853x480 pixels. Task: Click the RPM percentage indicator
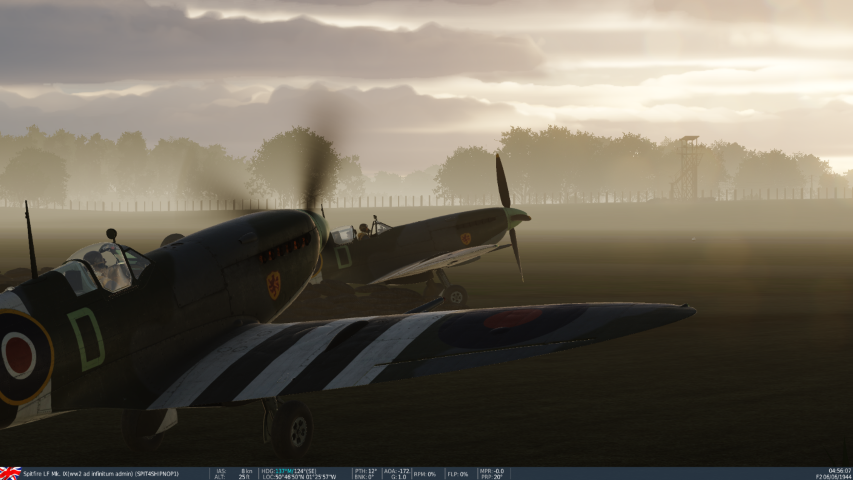[x=427, y=473]
